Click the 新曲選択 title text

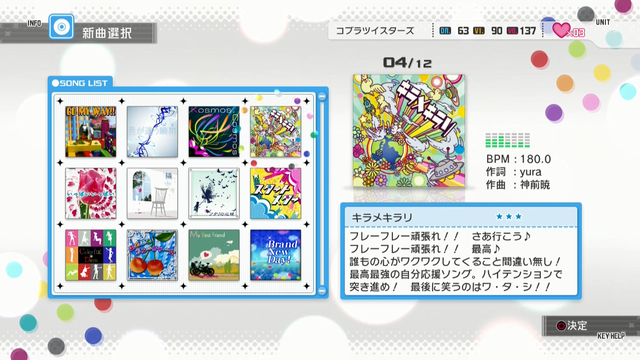(107, 33)
